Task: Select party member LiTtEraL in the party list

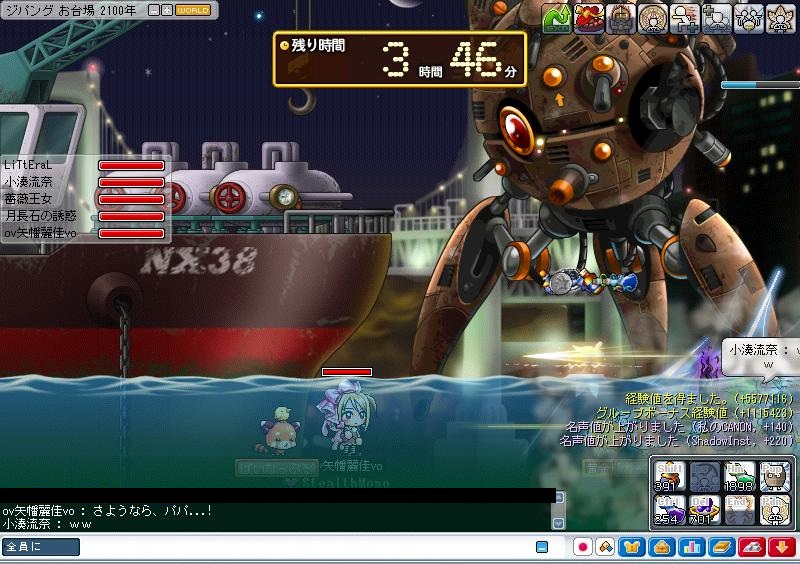Action: pos(28,165)
